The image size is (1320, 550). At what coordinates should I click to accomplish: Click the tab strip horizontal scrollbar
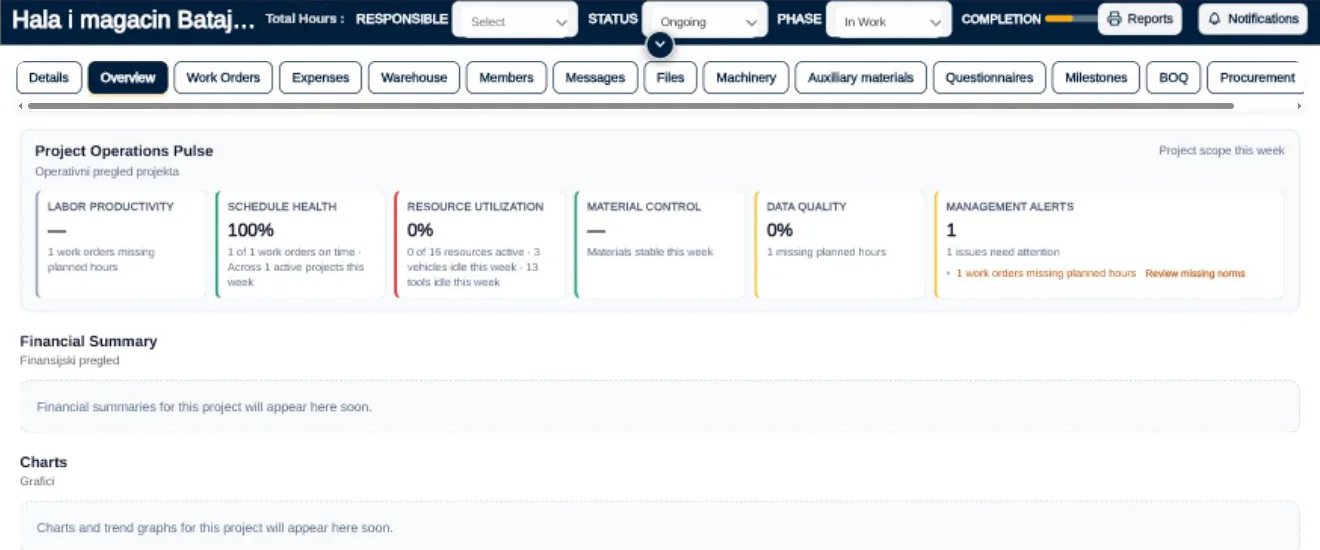(x=630, y=105)
